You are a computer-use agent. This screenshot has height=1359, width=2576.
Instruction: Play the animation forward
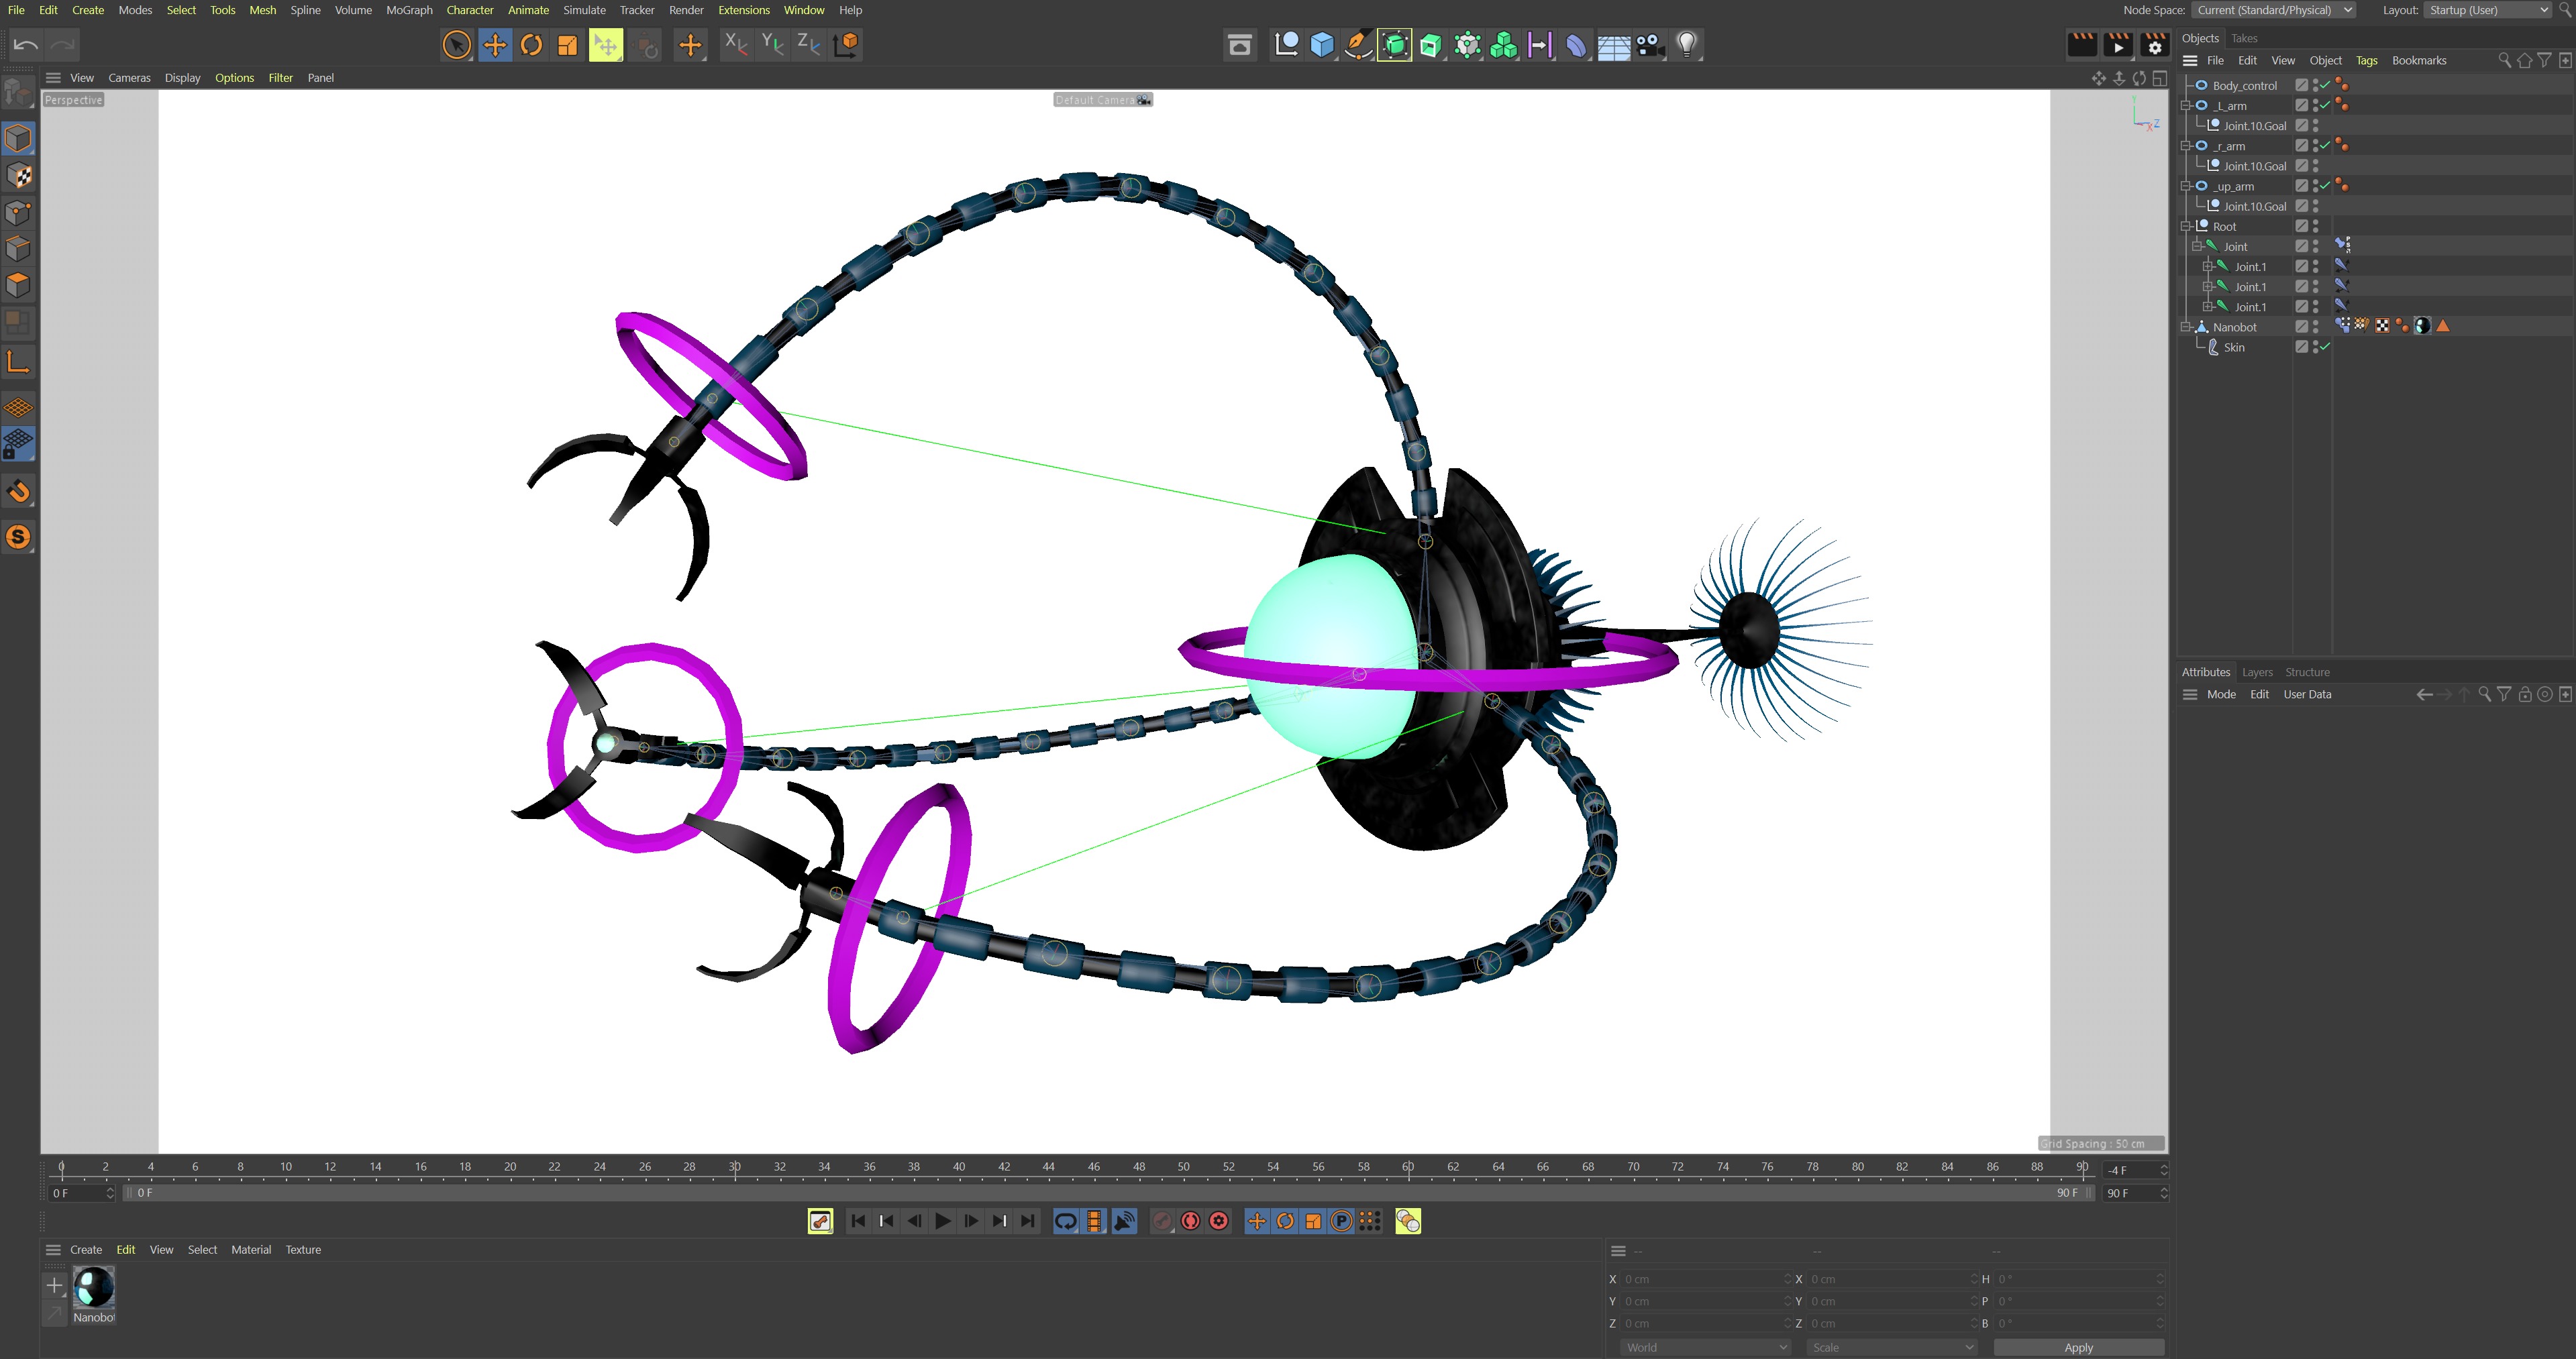(942, 1221)
